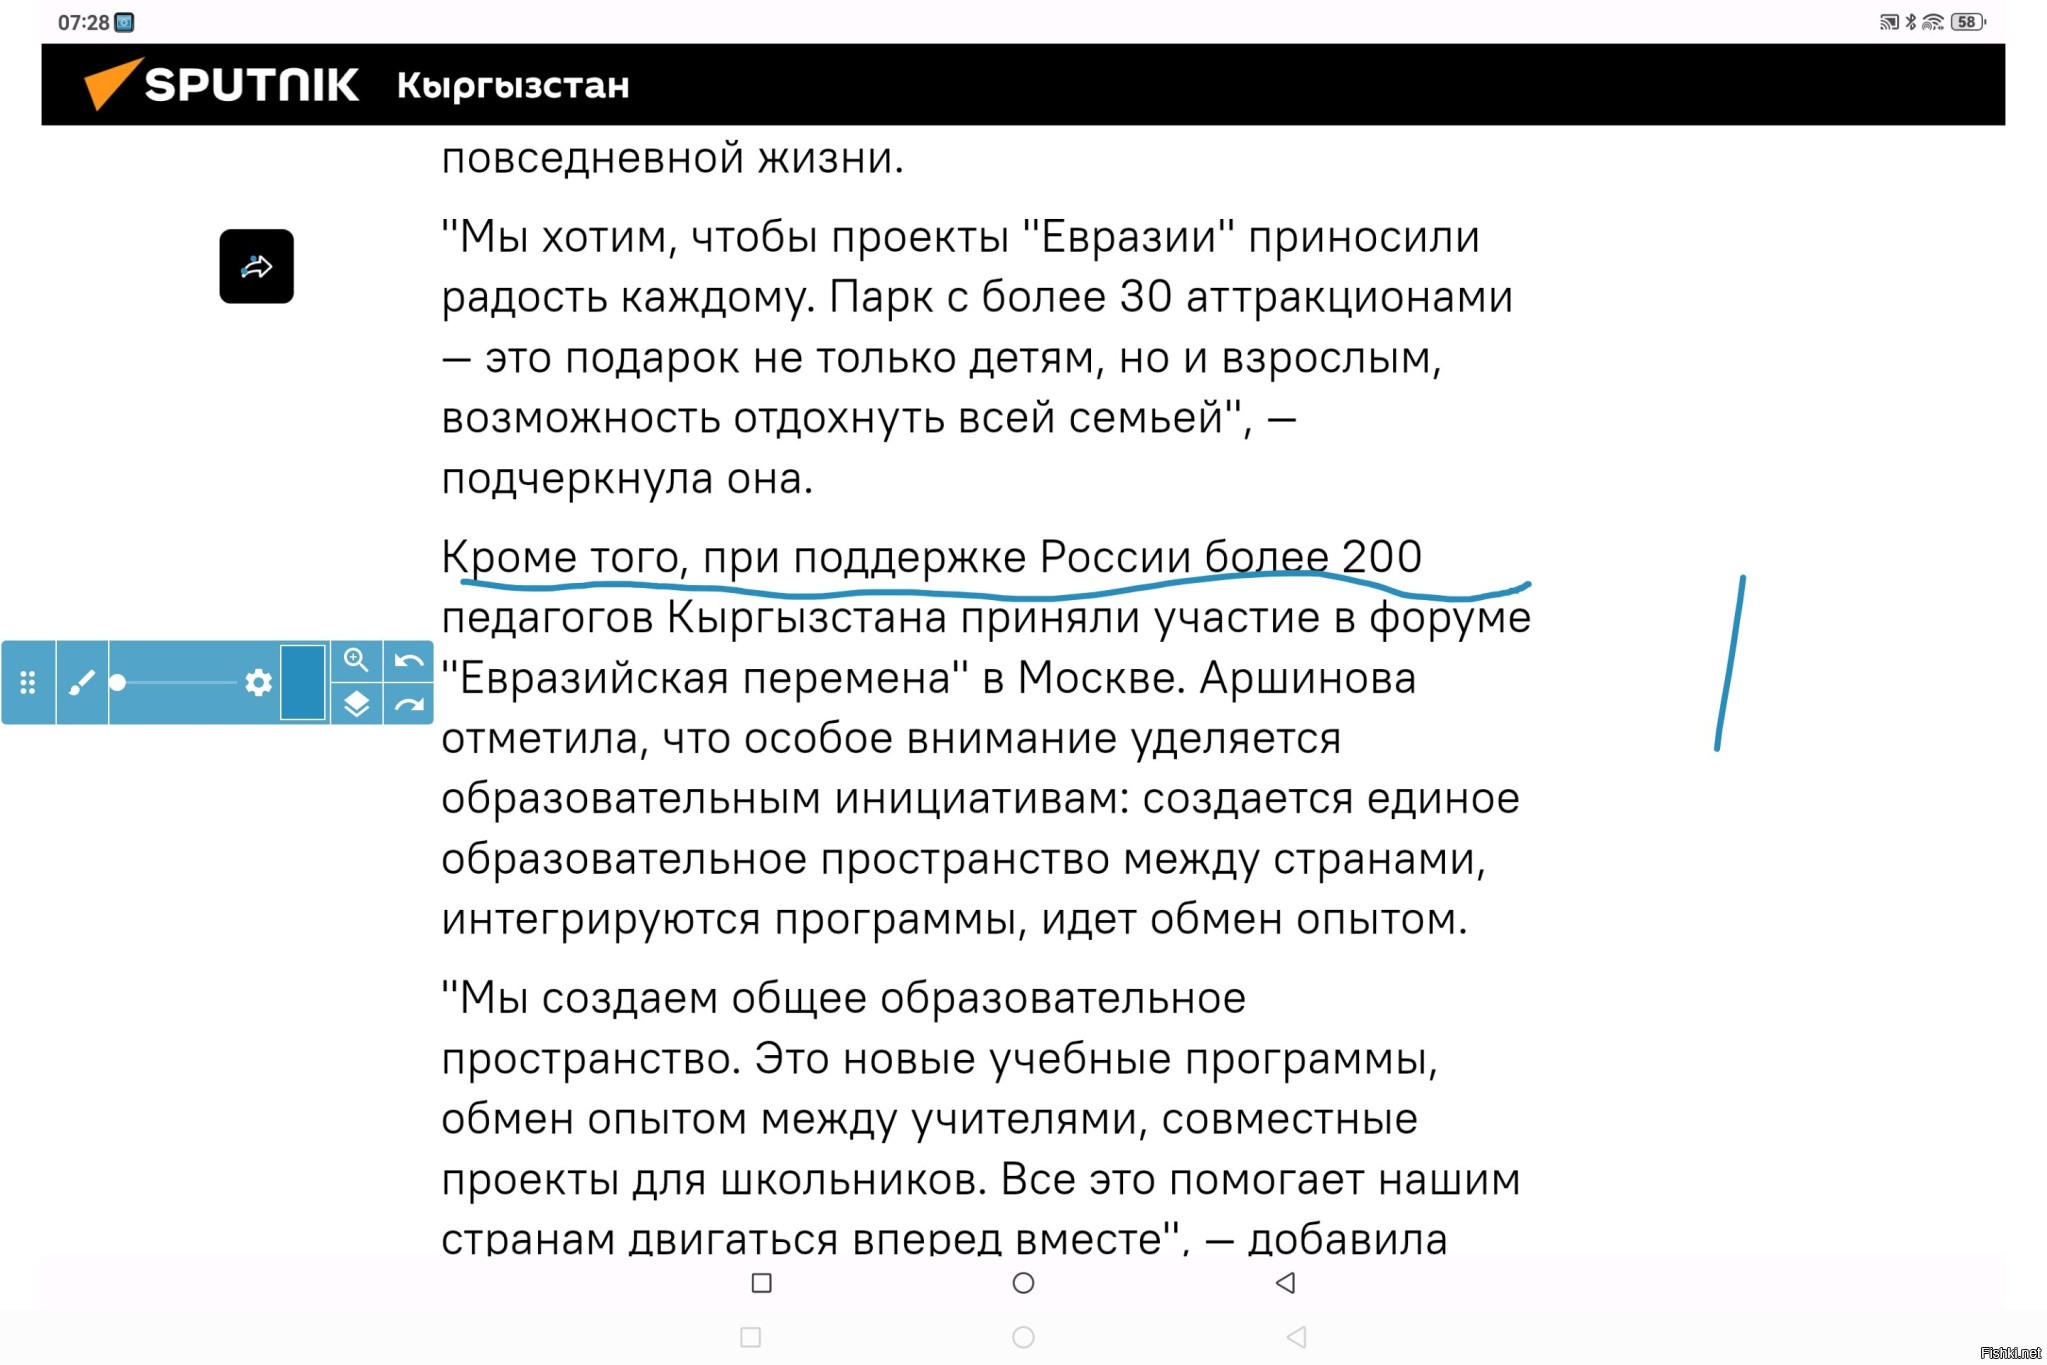The image size is (2047, 1365).
Task: Tap the clock showing 07:28
Action: pyautogui.click(x=83, y=22)
